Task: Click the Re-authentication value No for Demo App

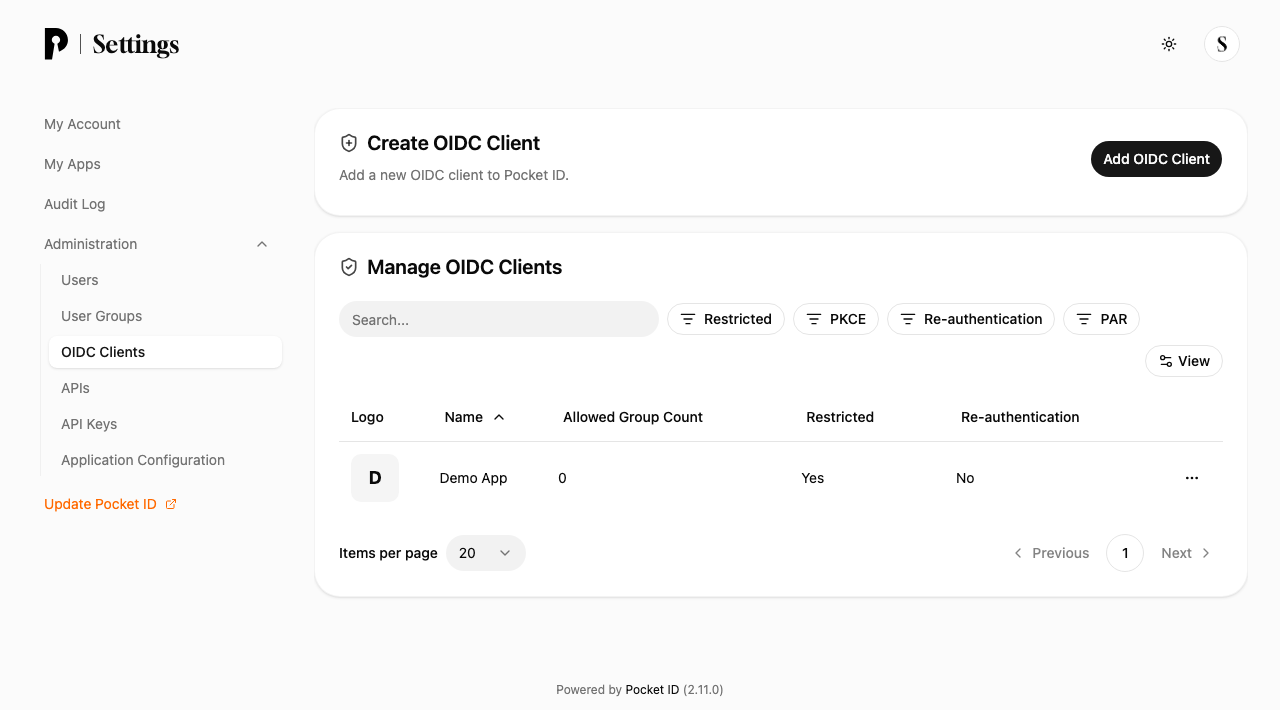Action: pos(965,478)
